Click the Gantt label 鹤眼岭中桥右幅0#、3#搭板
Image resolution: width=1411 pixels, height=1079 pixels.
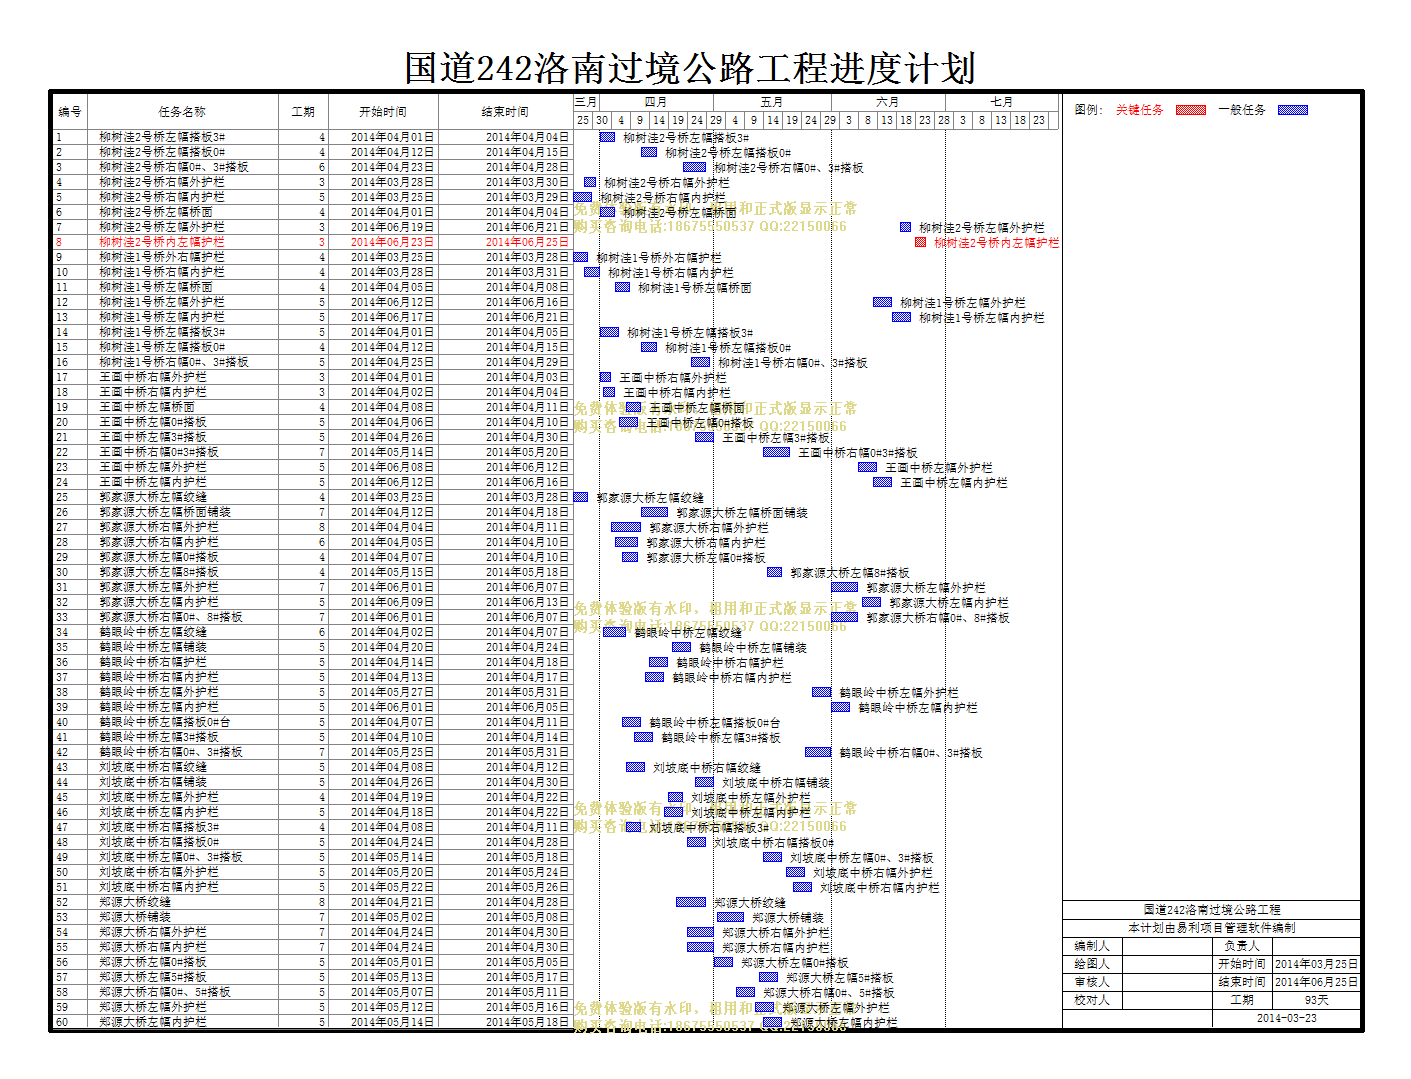[x=911, y=753]
